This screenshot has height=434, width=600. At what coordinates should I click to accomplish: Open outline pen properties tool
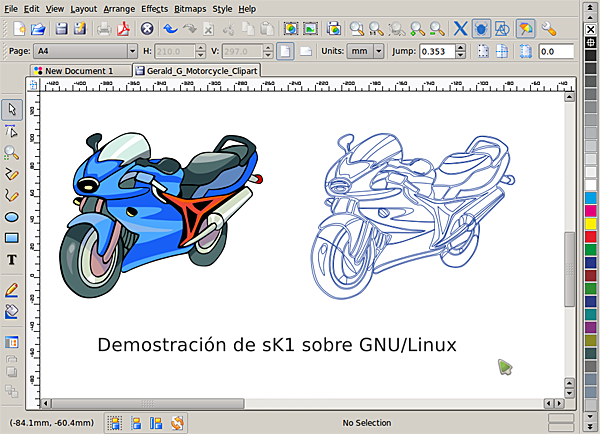(11, 290)
